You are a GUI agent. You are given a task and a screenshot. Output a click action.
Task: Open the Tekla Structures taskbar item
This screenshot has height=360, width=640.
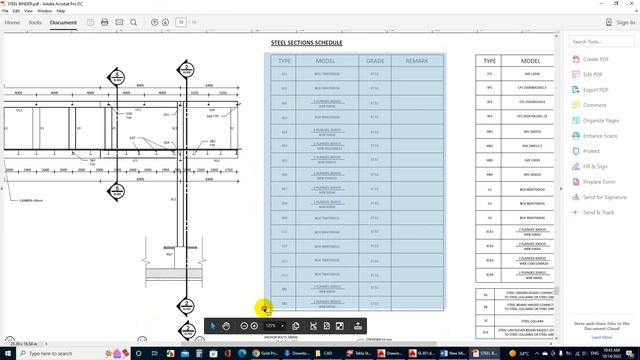tap(359, 353)
